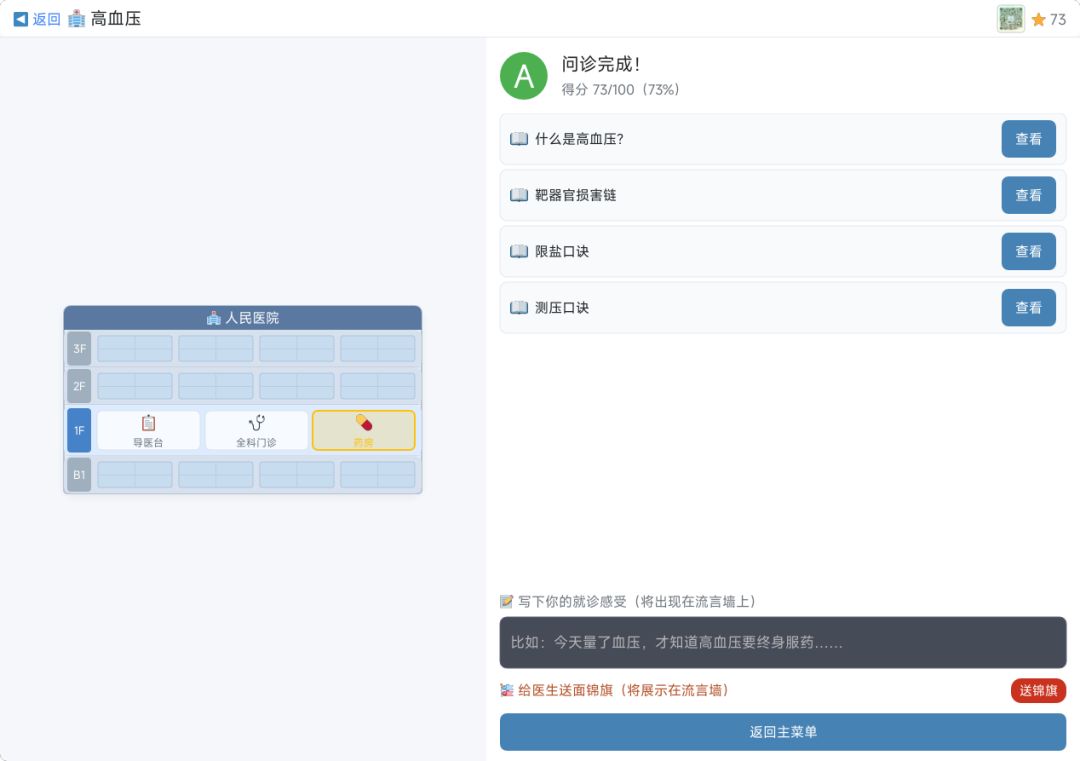The height and width of the screenshot is (761, 1080).
Task: Go to basement floor B1
Action: (x=79, y=475)
